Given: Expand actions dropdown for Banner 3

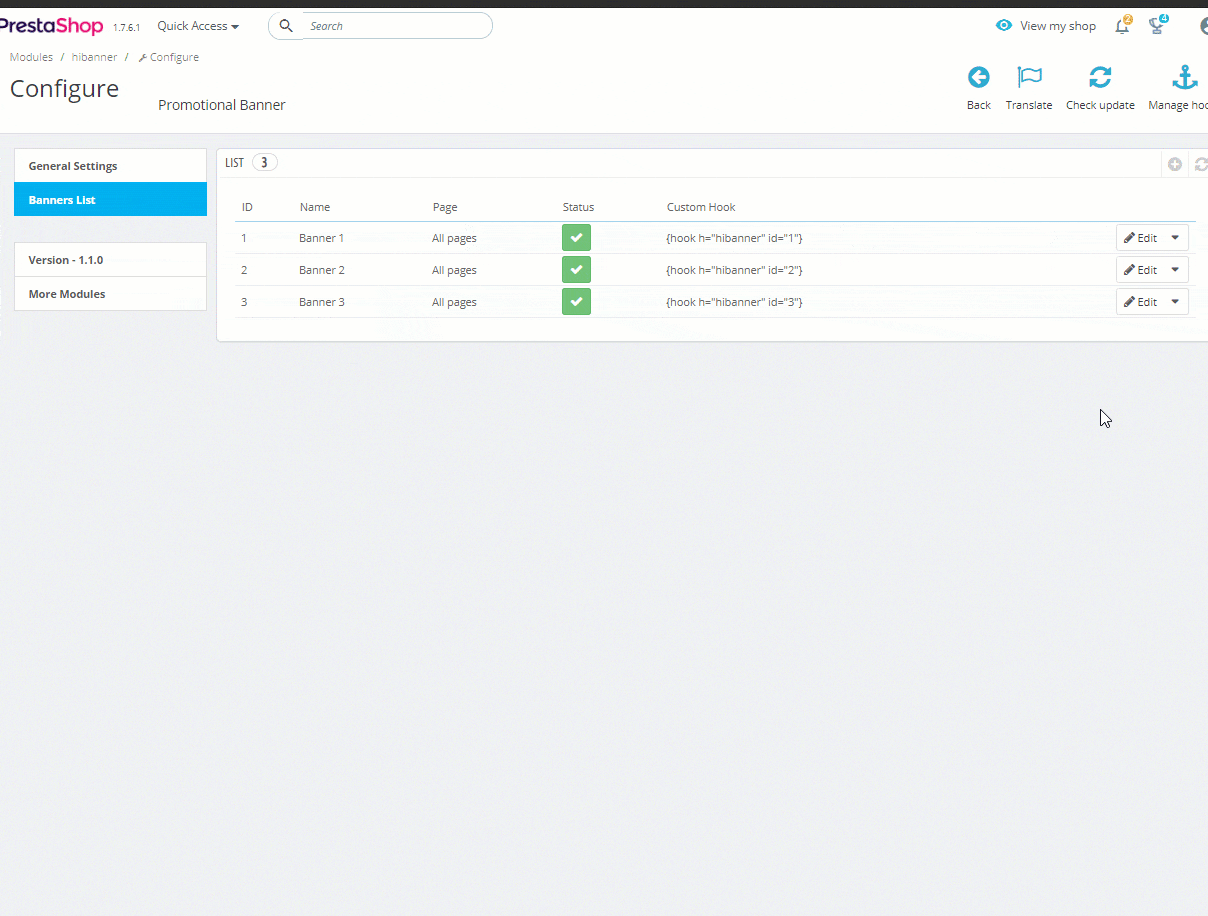Looking at the screenshot, I should point(1175,302).
